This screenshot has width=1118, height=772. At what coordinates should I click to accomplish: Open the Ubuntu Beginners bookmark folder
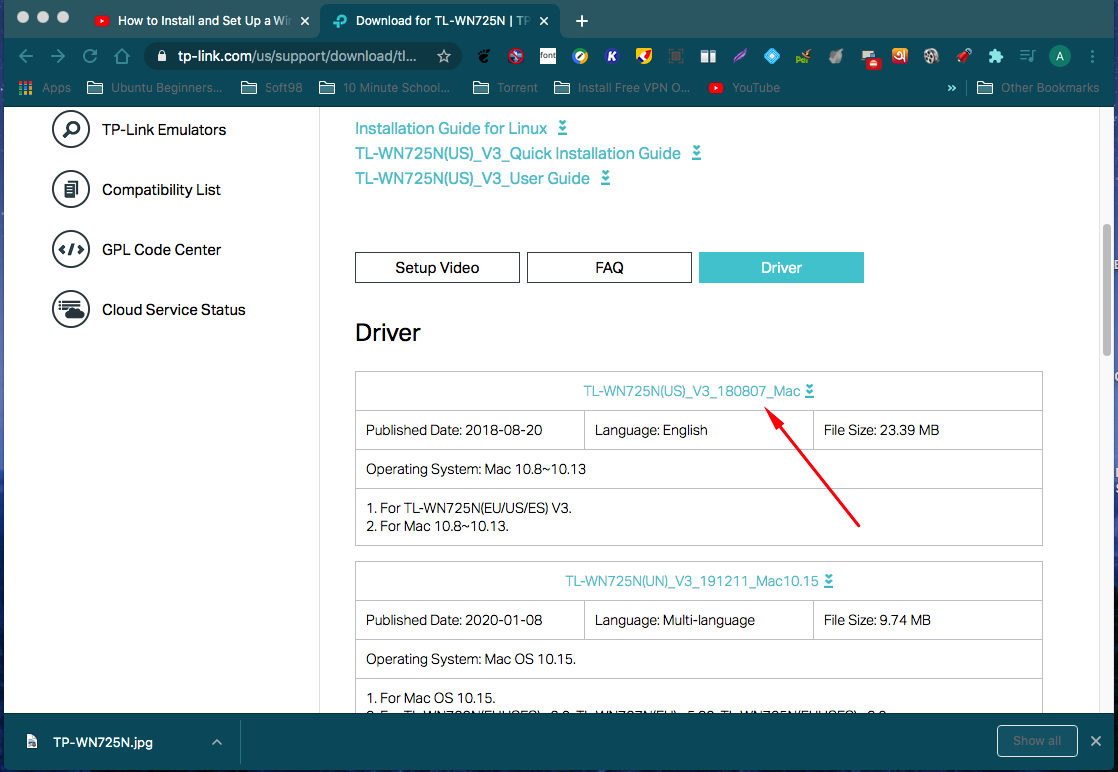tap(154, 88)
